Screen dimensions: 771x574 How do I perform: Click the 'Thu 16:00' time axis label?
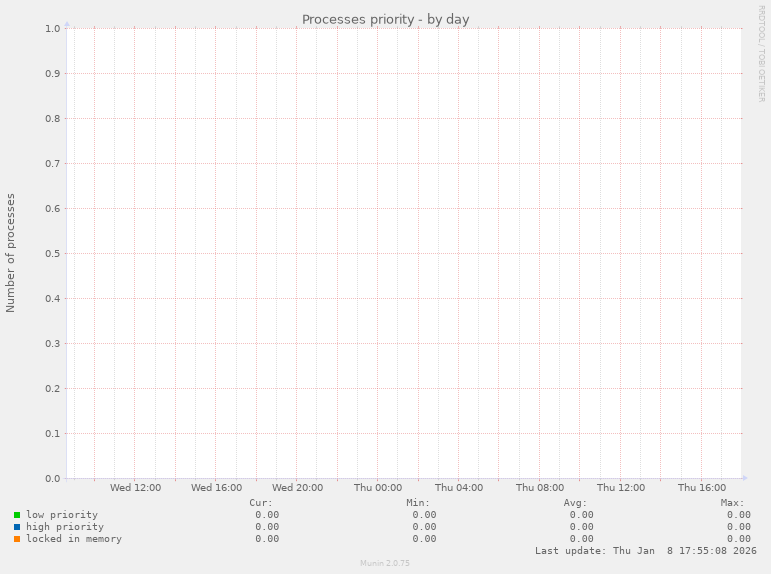pos(702,487)
